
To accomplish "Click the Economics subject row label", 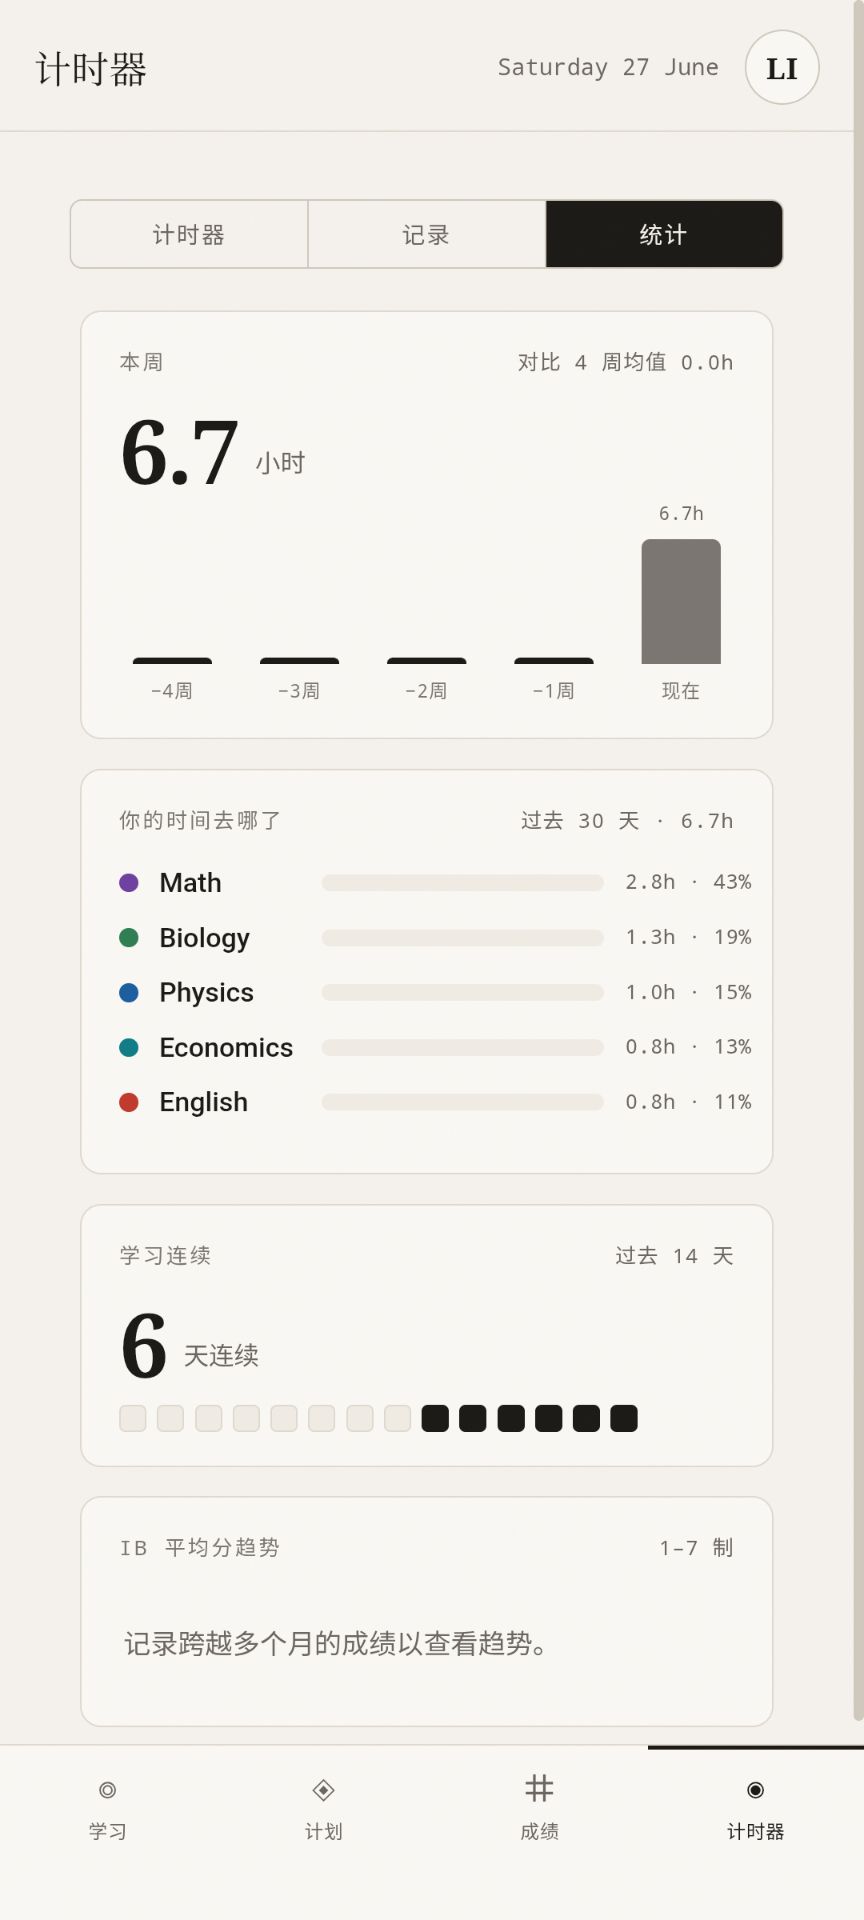I will click(x=226, y=1047).
